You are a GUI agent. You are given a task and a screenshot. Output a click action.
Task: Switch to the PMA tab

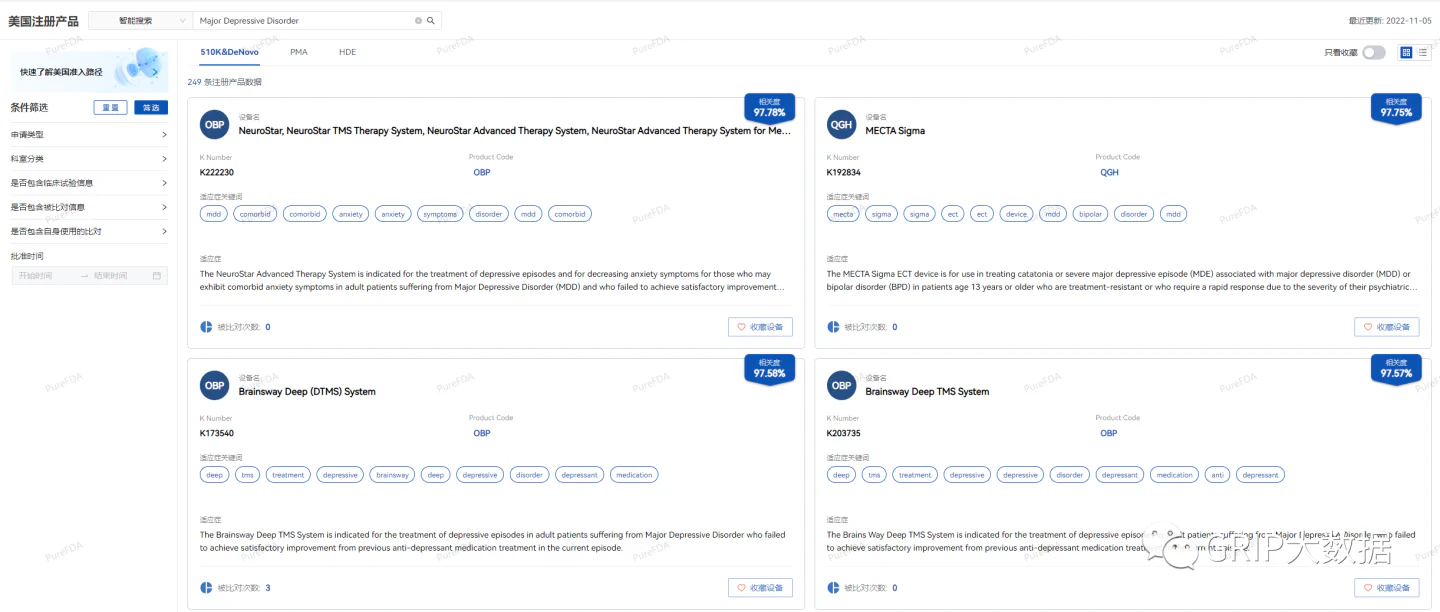point(299,52)
